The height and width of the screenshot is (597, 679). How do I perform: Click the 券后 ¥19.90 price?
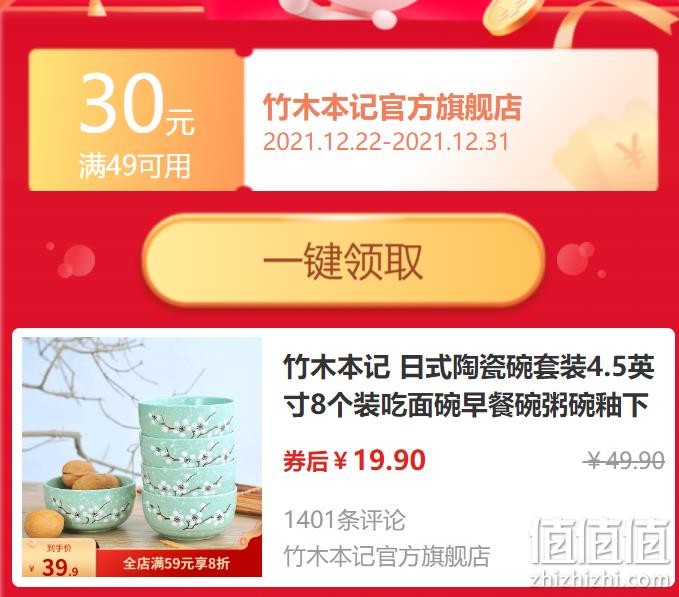click(354, 460)
